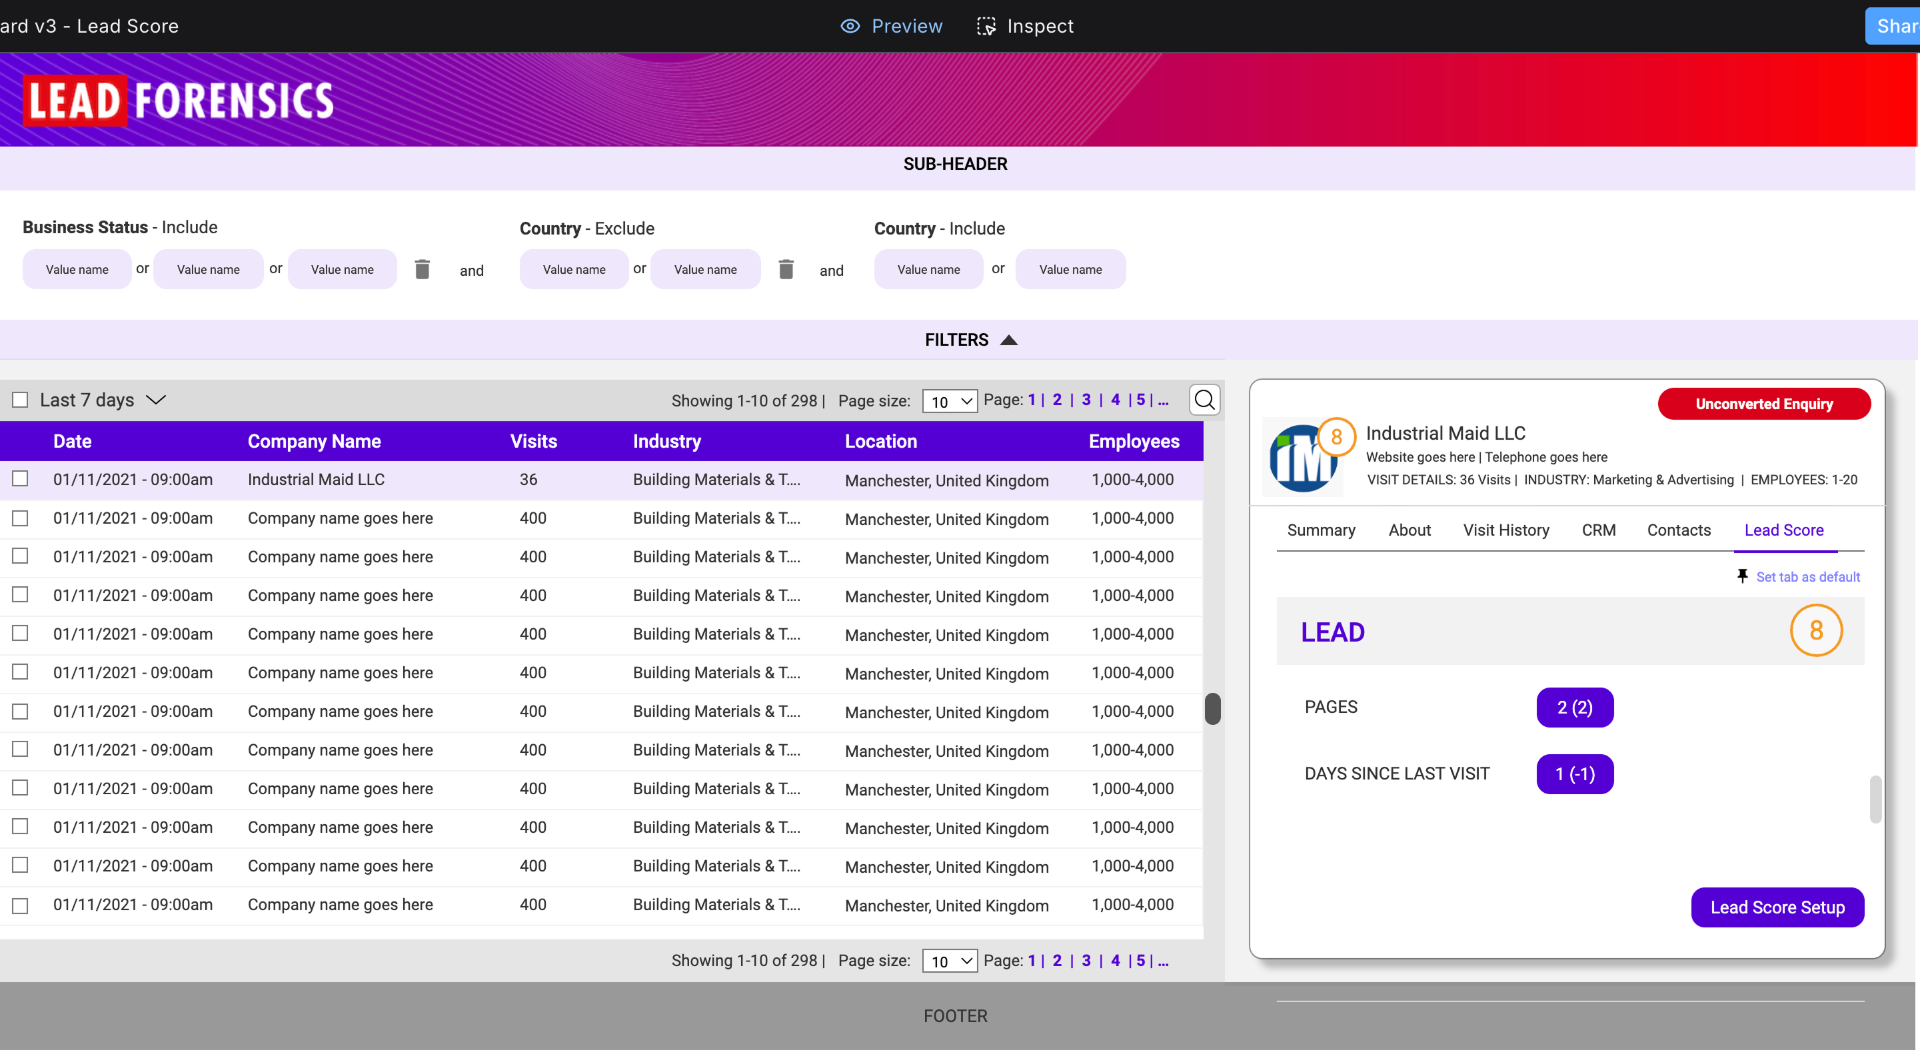The image size is (1920, 1050).
Task: Open the Page size dropdown below the table
Action: pyautogui.click(x=950, y=961)
